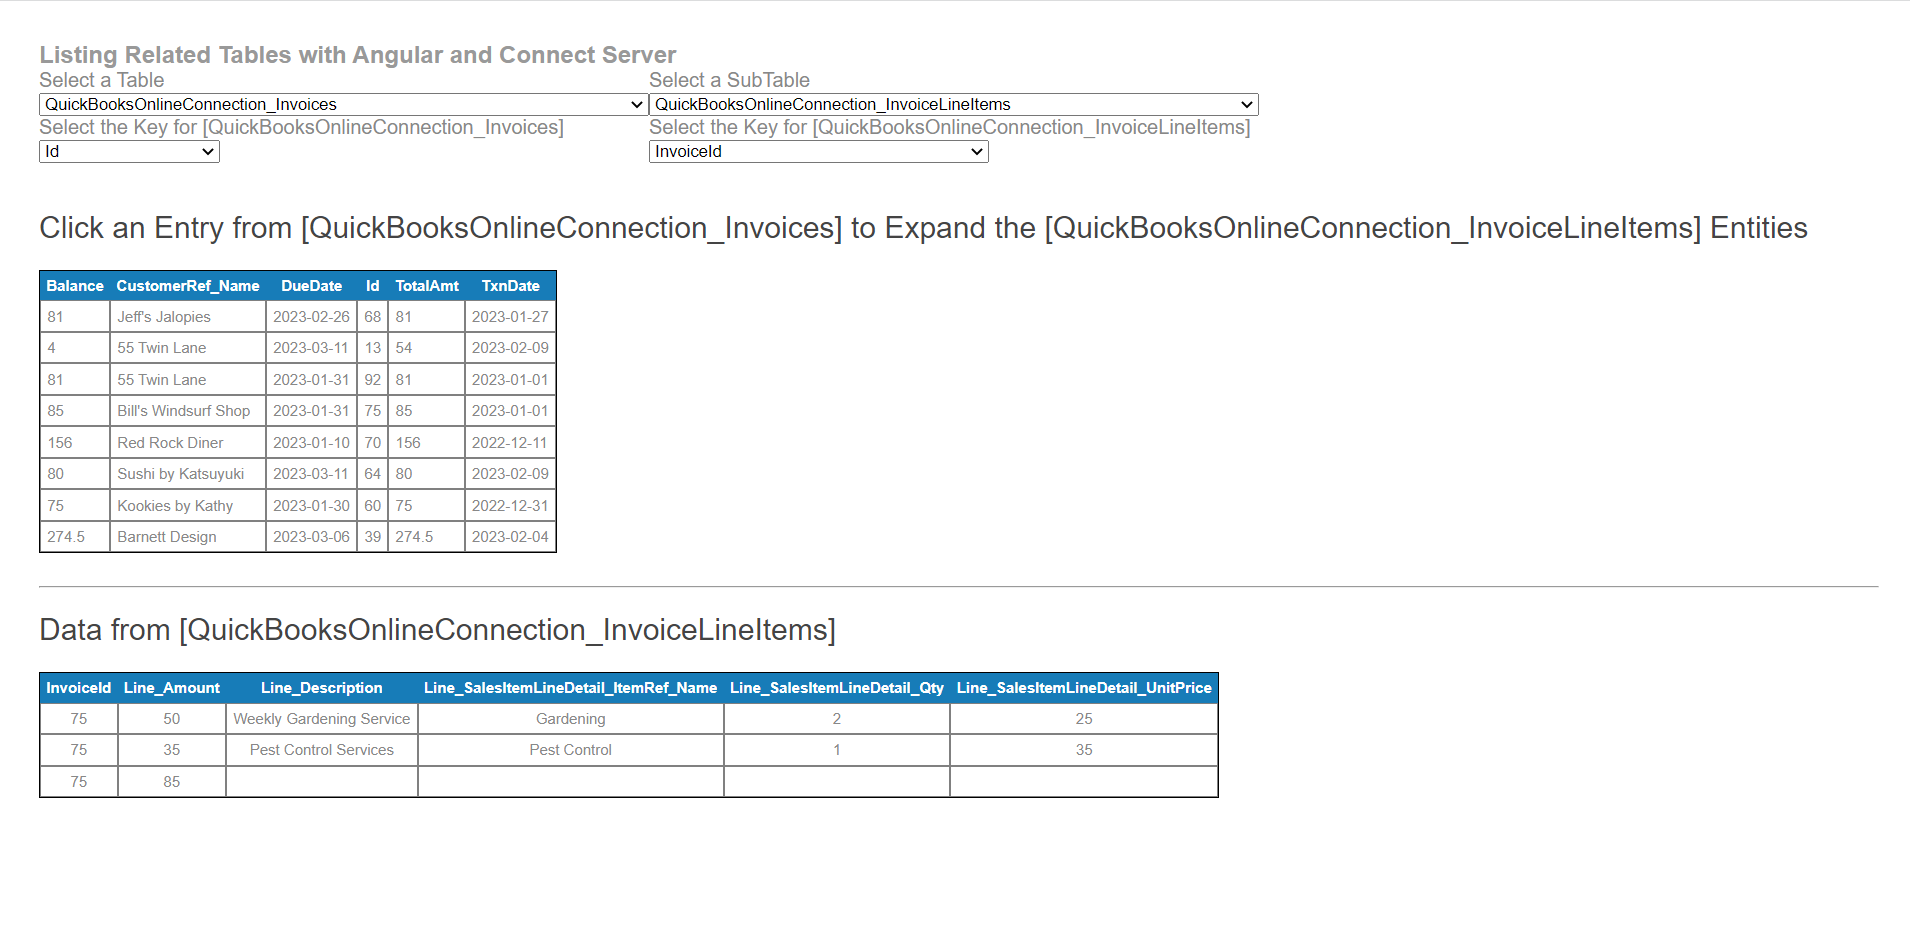Image resolution: width=1910 pixels, height=945 pixels.
Task: Open the Invoices key dropdown showing Id
Action: (x=128, y=151)
